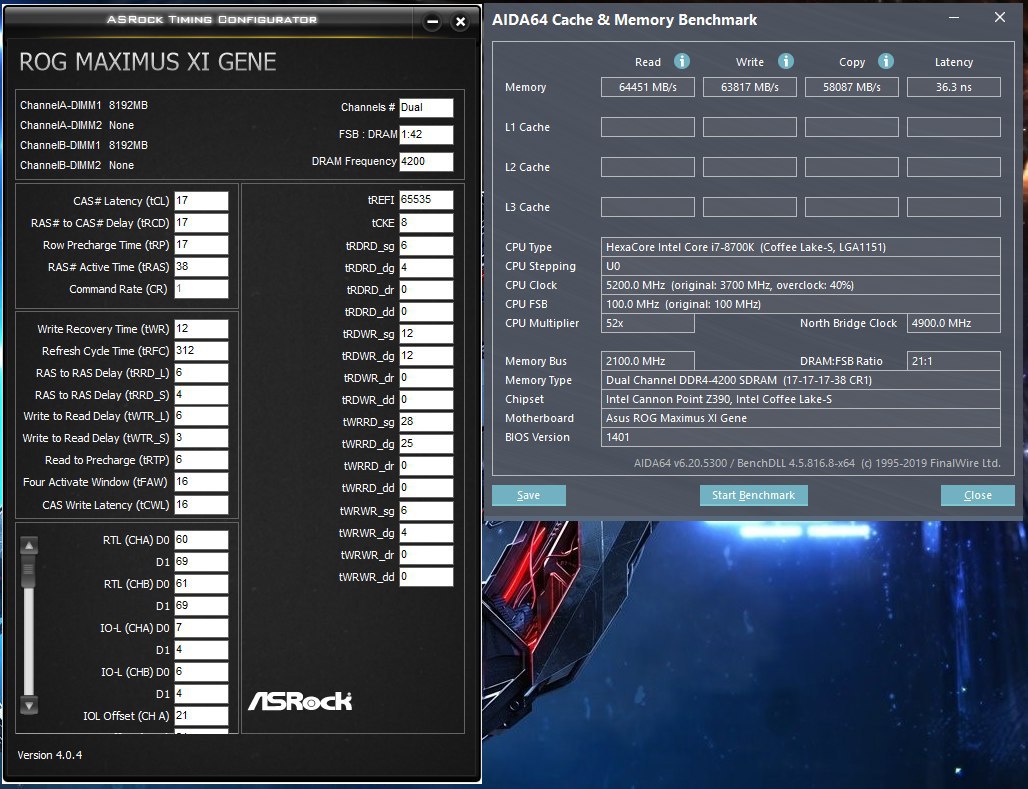This screenshot has width=1028, height=789.
Task: Start the AIDA64 benchmark
Action: pyautogui.click(x=753, y=495)
